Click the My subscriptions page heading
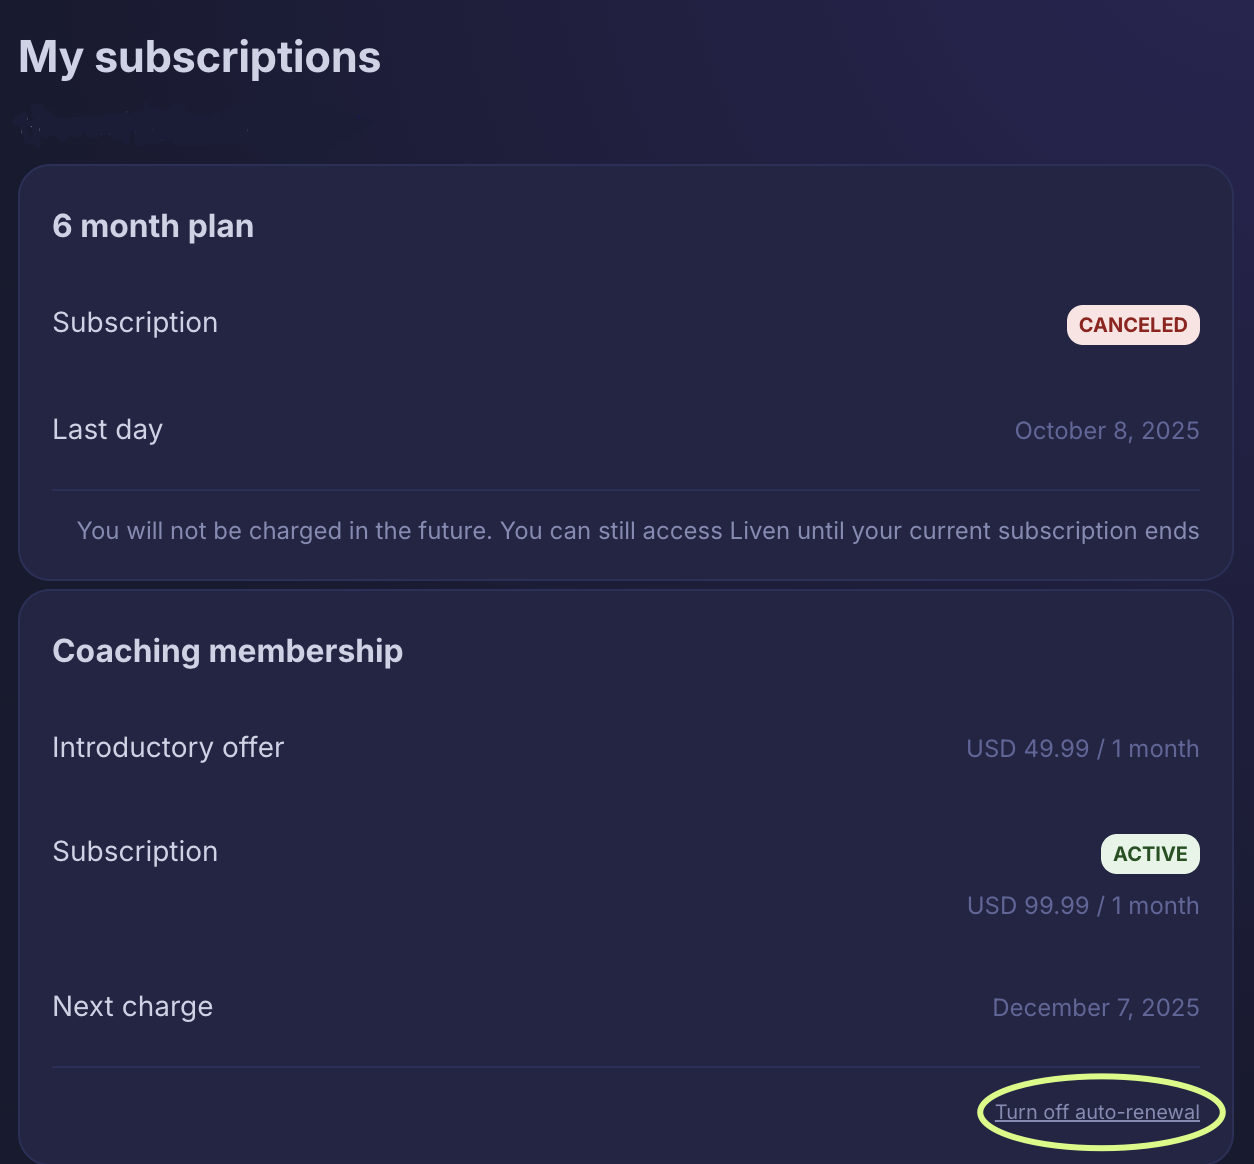The image size is (1254, 1164). 200,57
